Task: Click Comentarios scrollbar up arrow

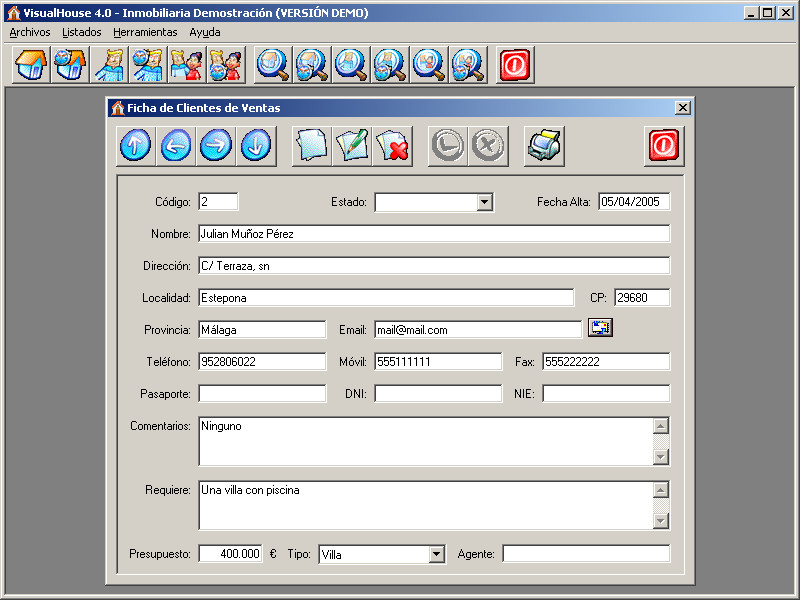Action: point(661,426)
